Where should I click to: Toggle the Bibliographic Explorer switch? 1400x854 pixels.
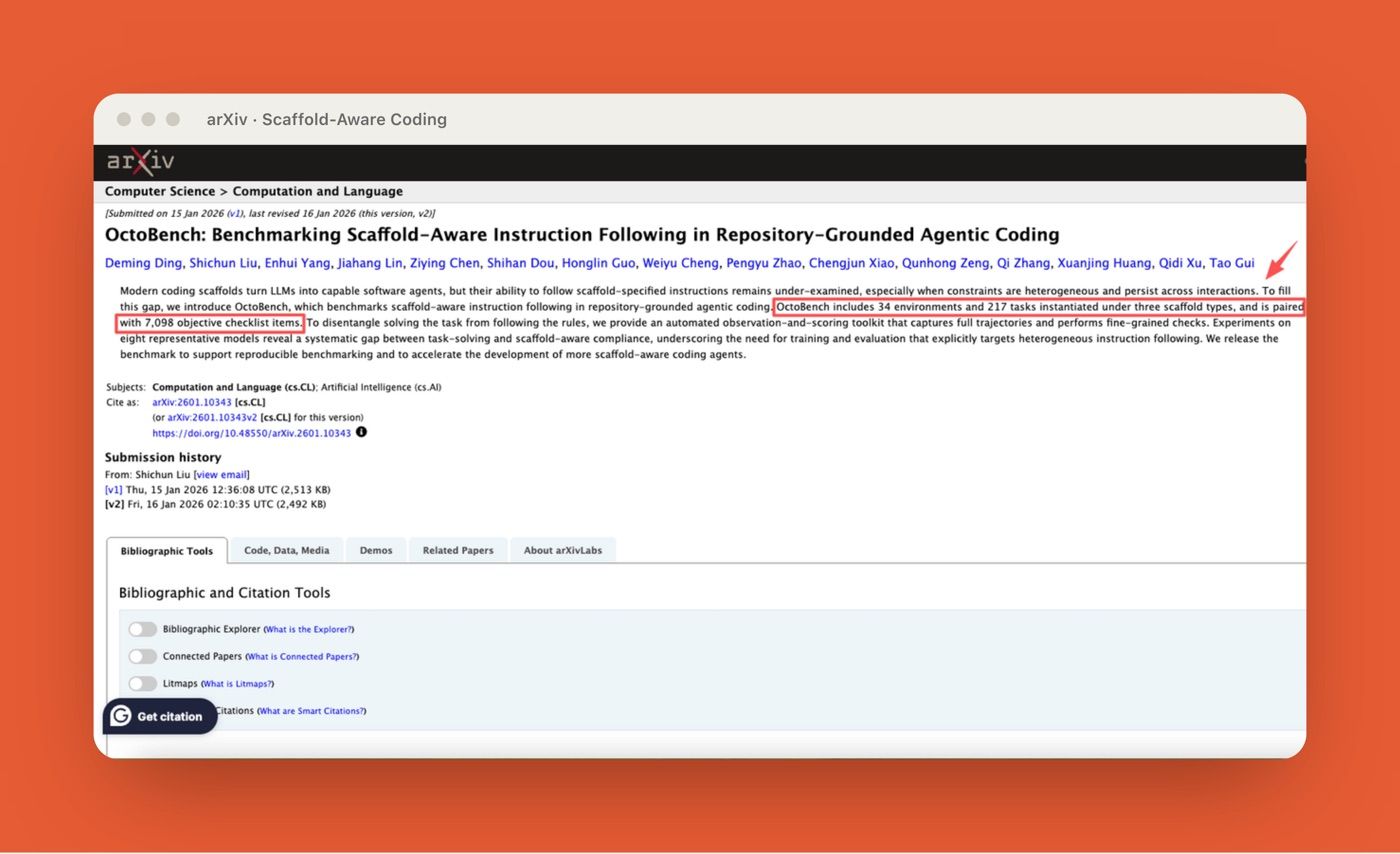(x=142, y=629)
